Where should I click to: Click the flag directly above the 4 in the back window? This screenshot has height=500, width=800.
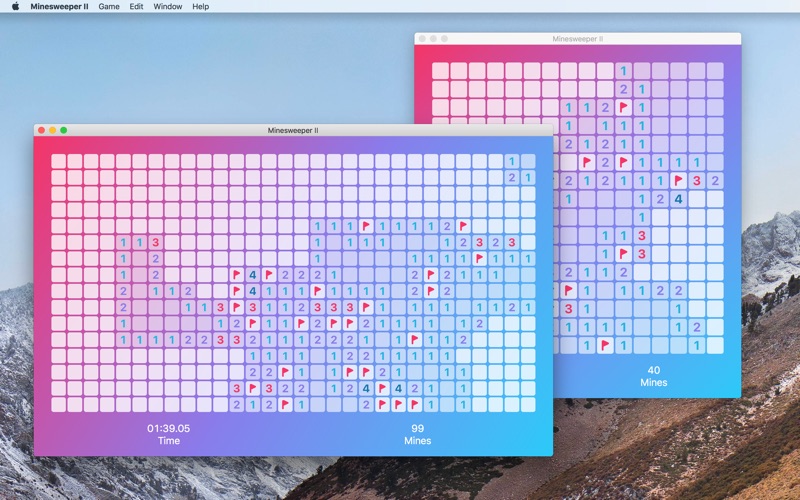678,180
